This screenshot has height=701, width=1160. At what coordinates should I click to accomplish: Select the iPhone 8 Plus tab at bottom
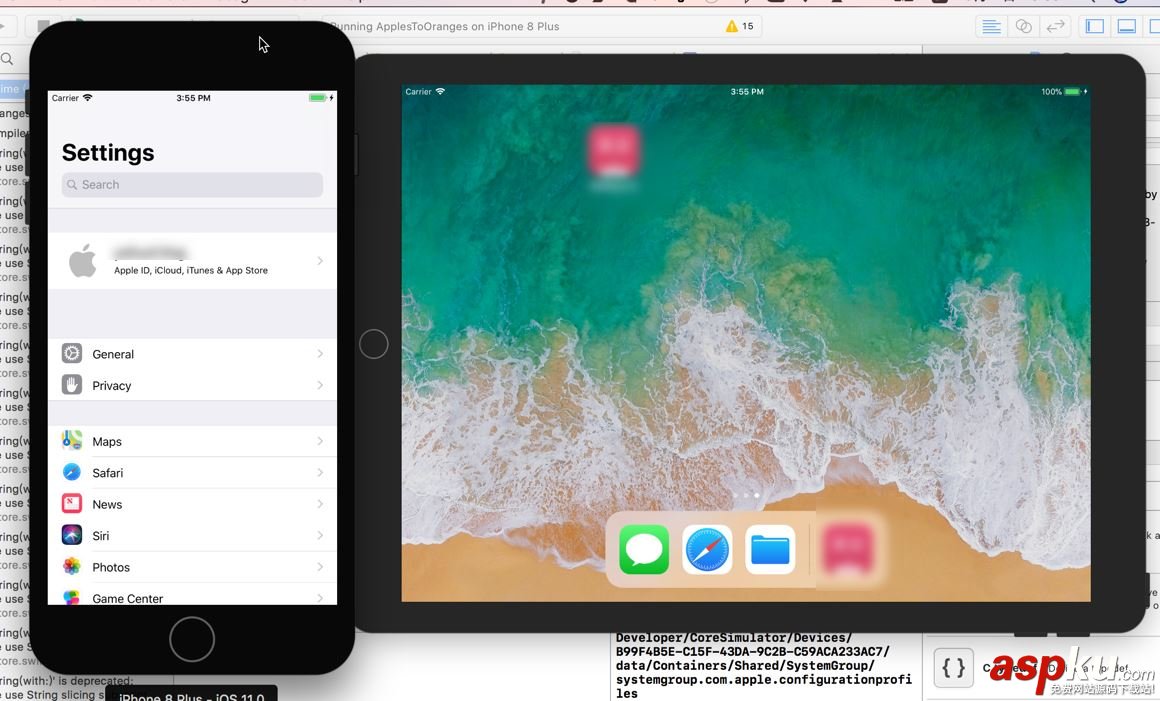point(191,692)
